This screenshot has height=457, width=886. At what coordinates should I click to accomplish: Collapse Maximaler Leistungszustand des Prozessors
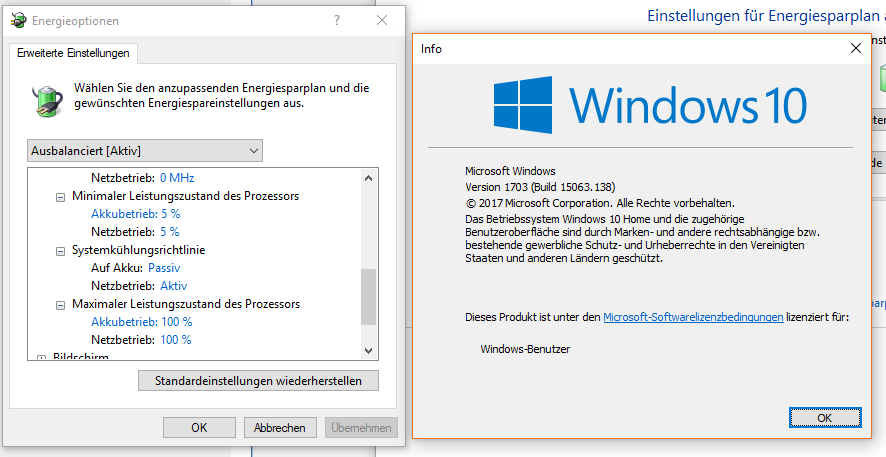pyautogui.click(x=60, y=306)
